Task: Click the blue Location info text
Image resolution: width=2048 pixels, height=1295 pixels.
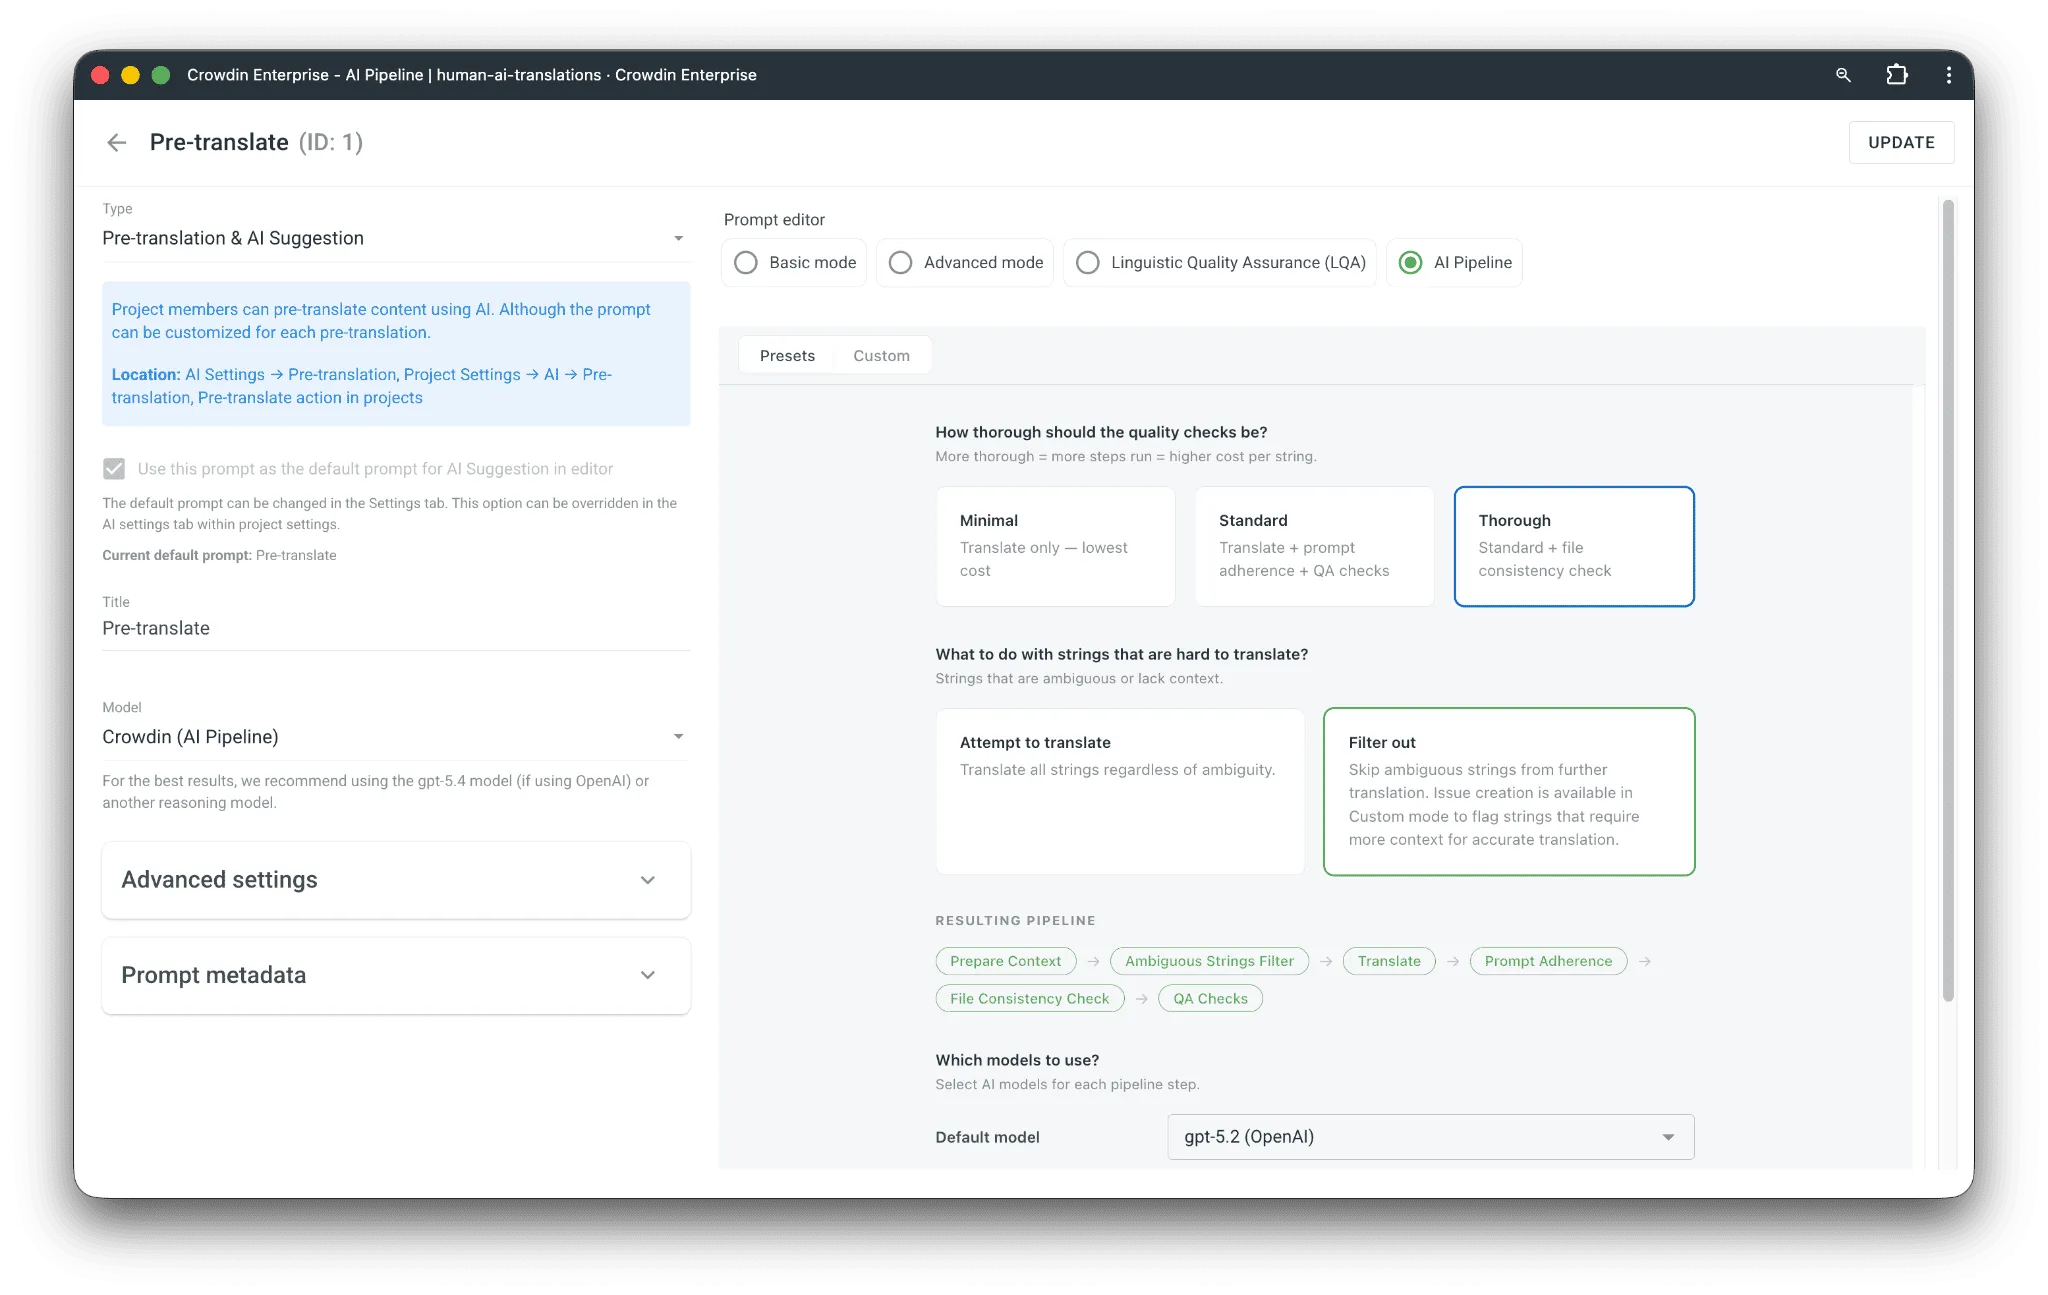Action: pyautogui.click(x=361, y=386)
